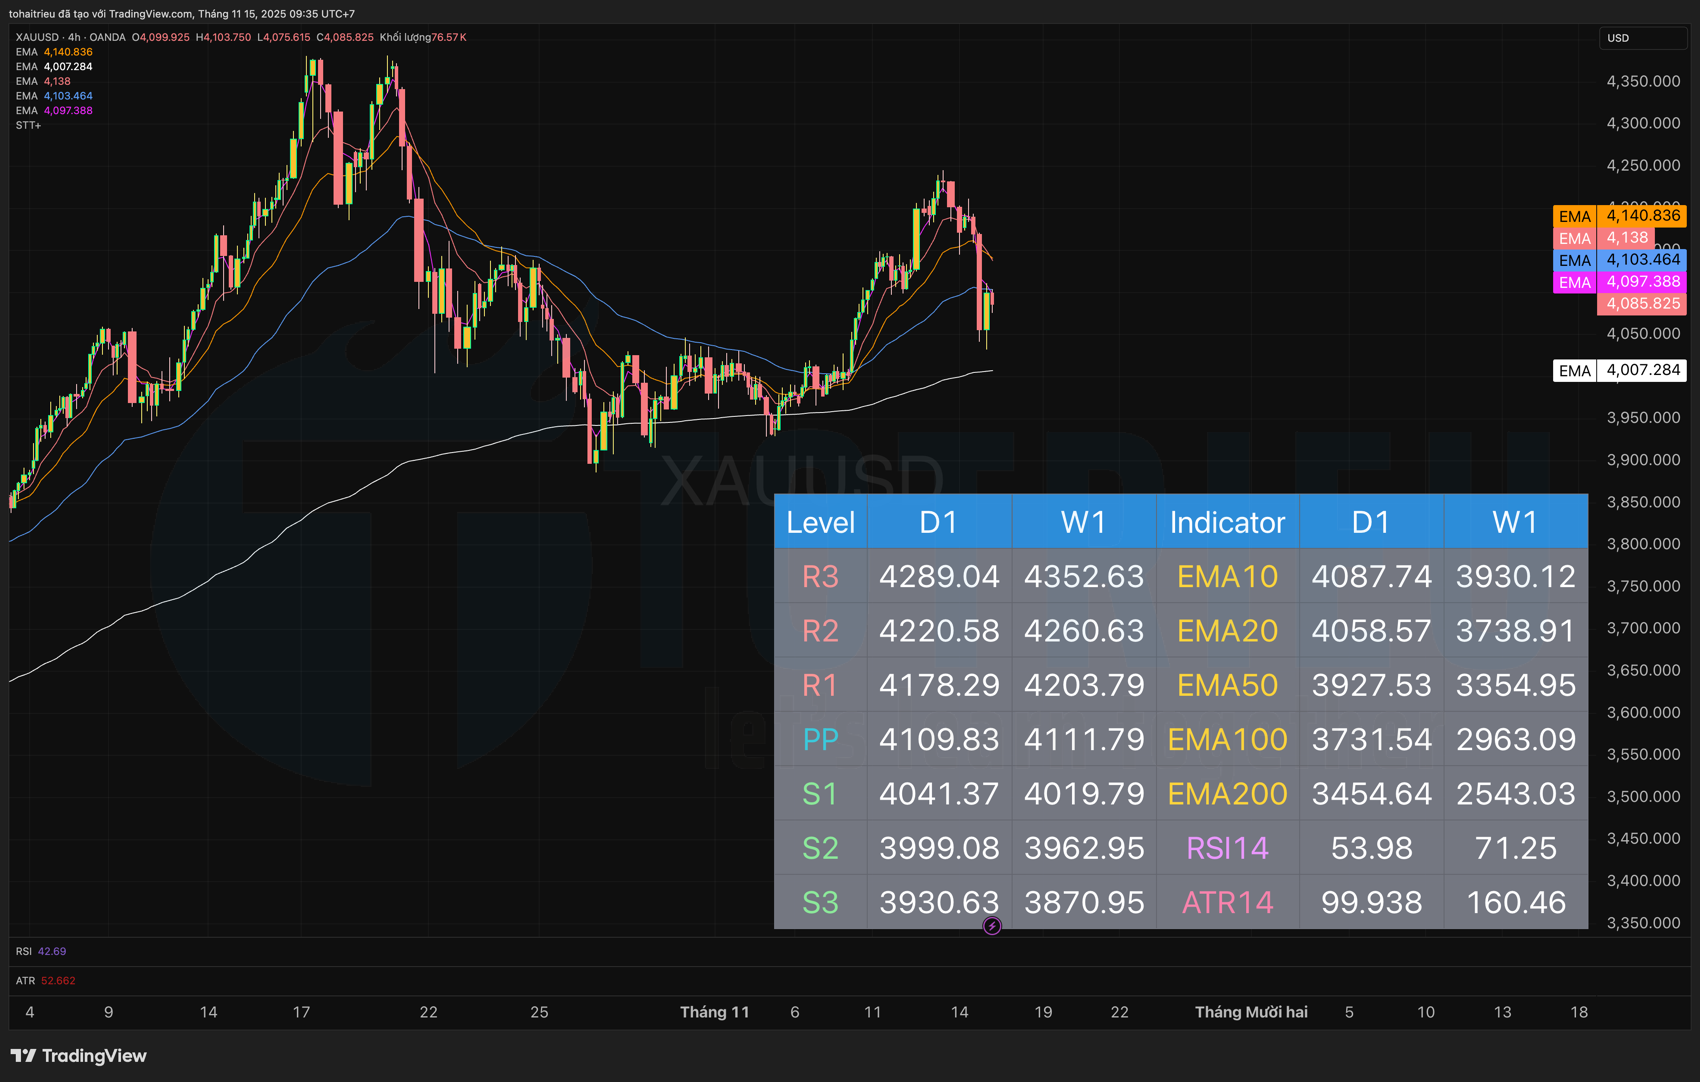The height and width of the screenshot is (1082, 1700).
Task: Click the red last-price label 4,085.825
Action: 1642,303
